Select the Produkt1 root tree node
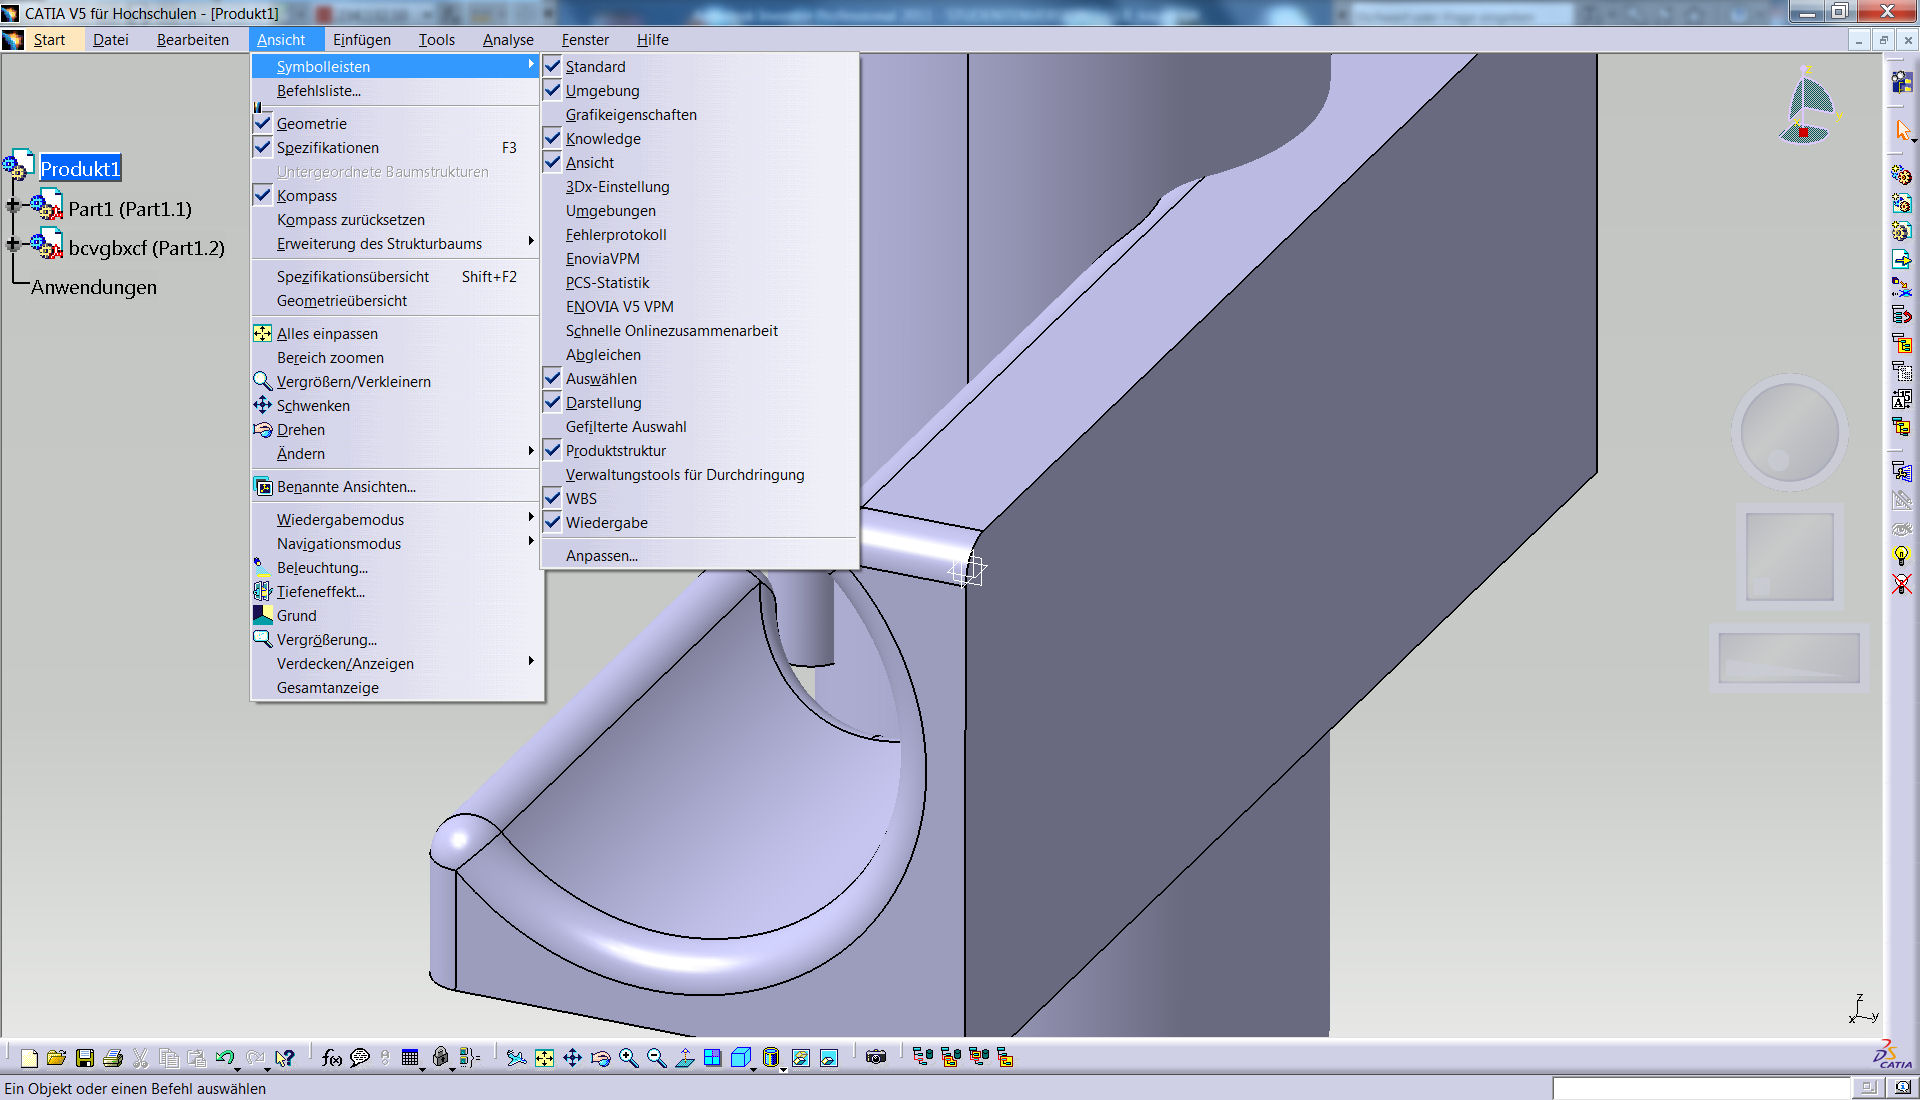This screenshot has height=1100, width=1920. (80, 168)
